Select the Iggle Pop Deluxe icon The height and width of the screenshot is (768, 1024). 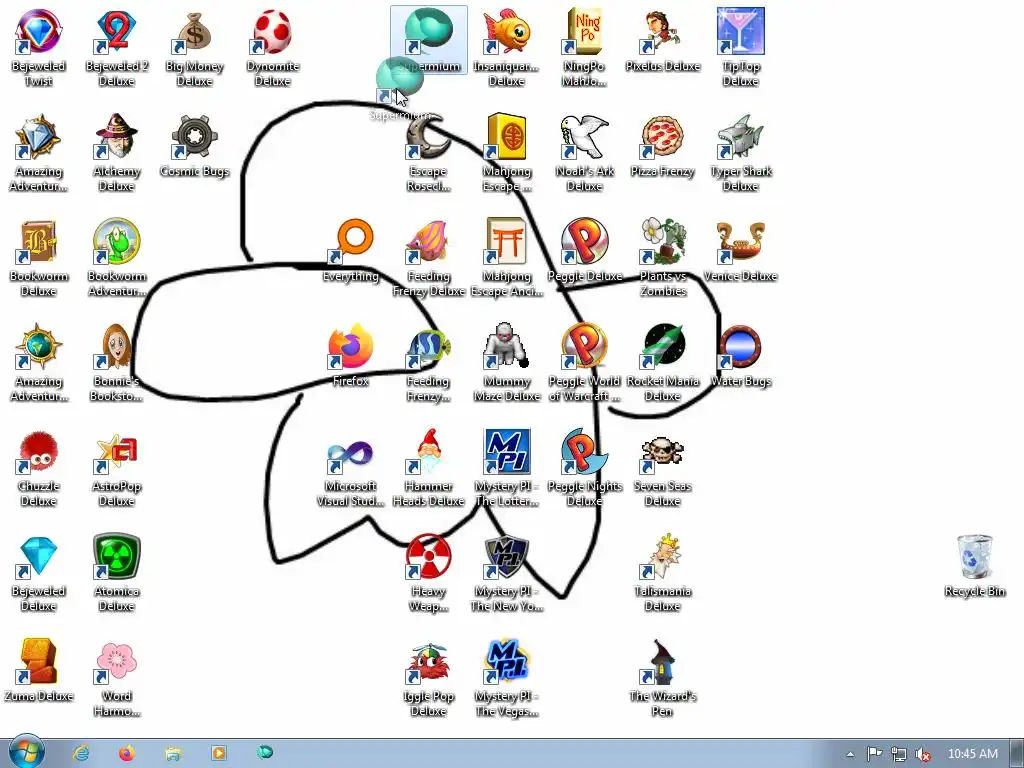[x=428, y=678]
